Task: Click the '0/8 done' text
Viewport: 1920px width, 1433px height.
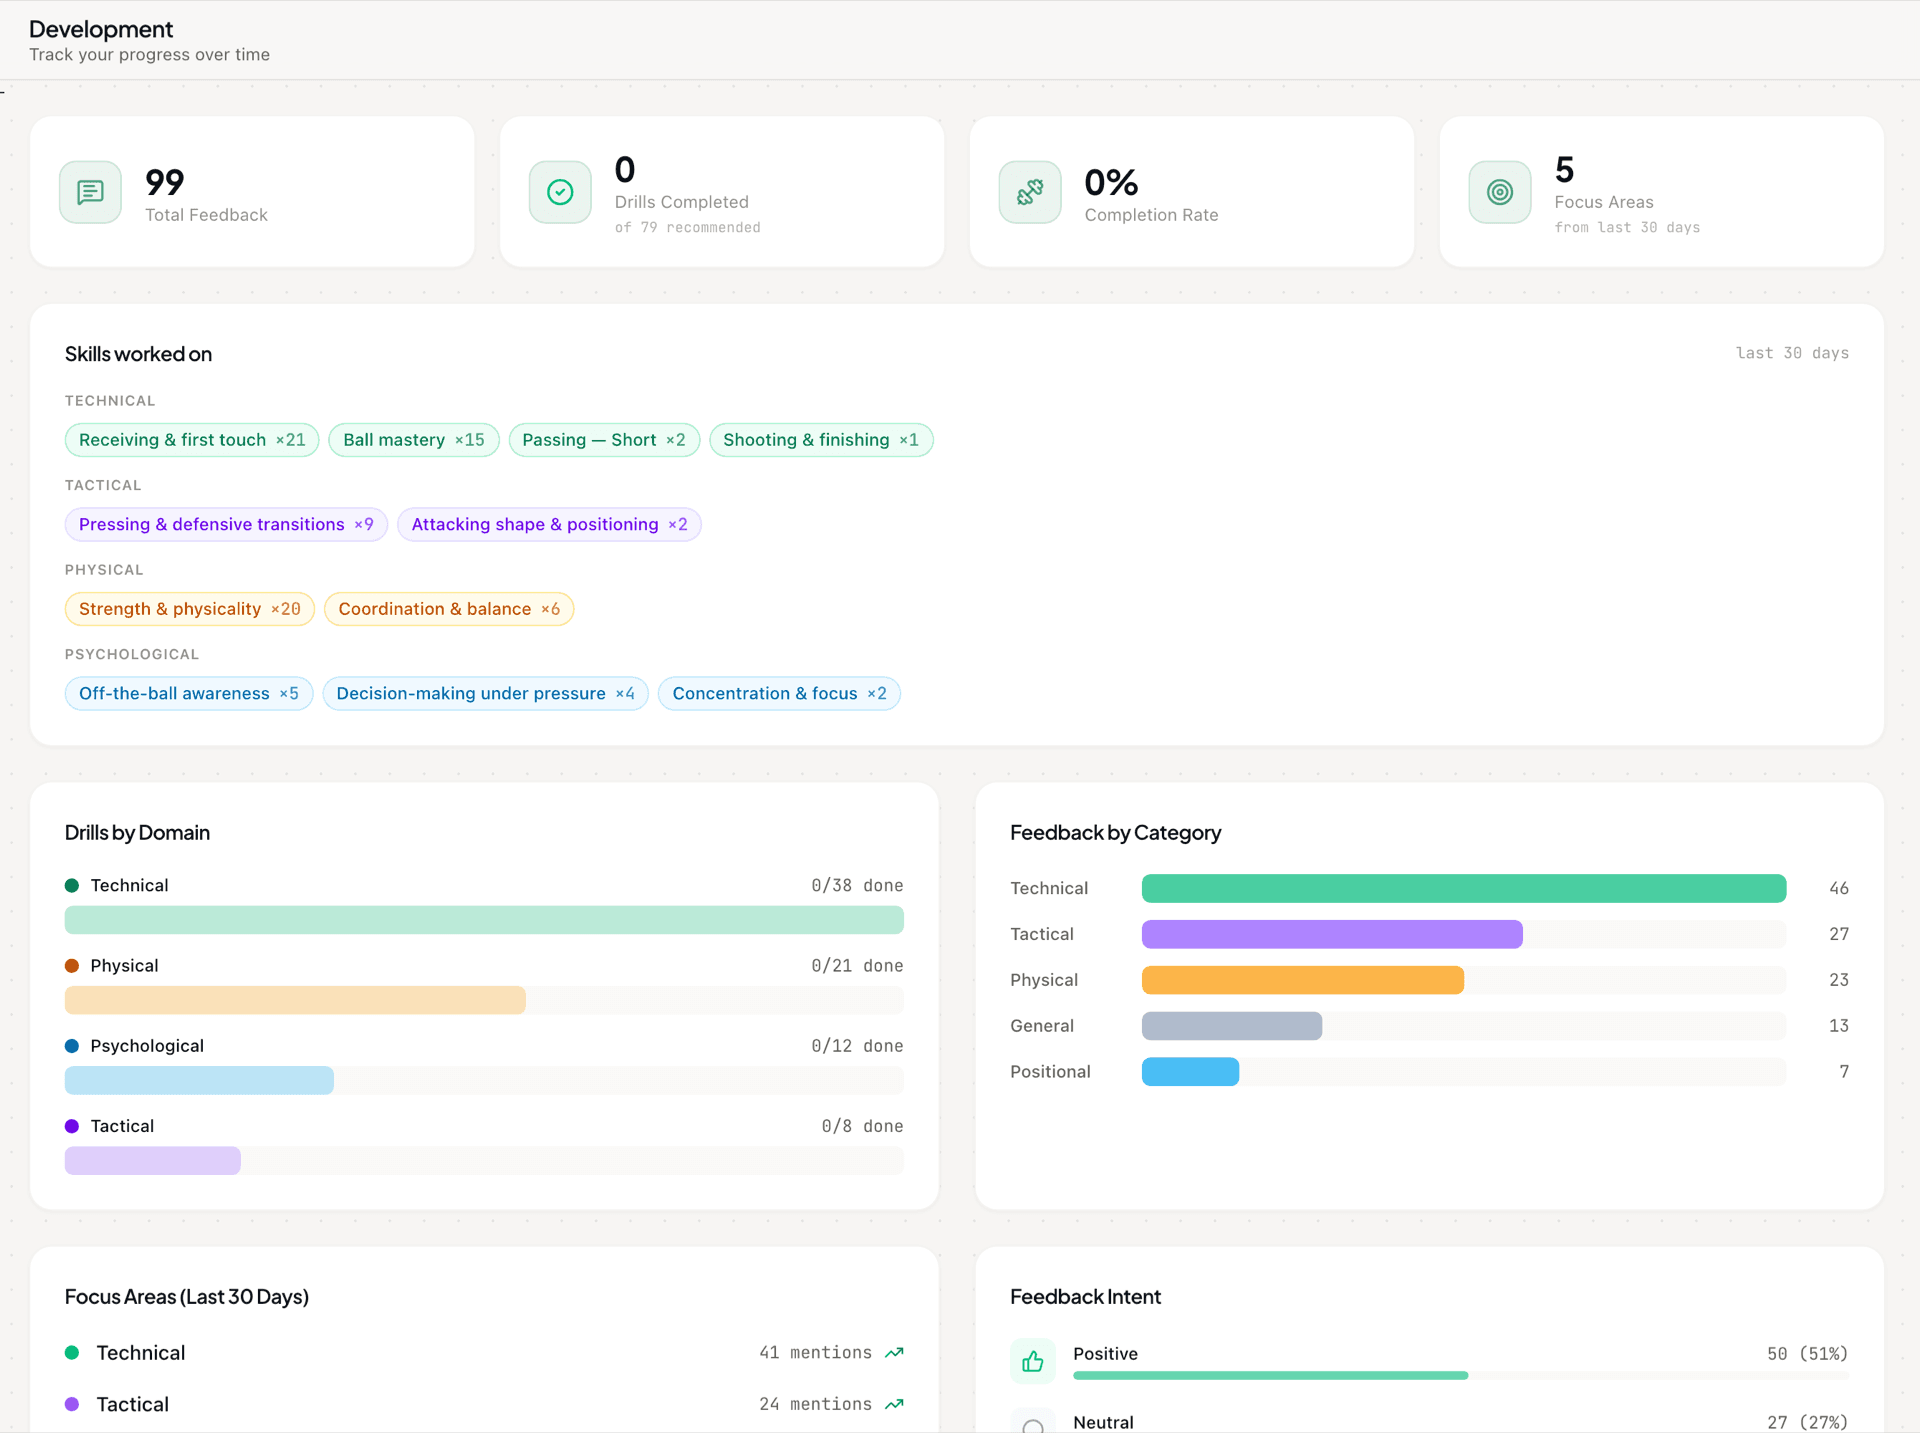Action: pyautogui.click(x=862, y=1126)
